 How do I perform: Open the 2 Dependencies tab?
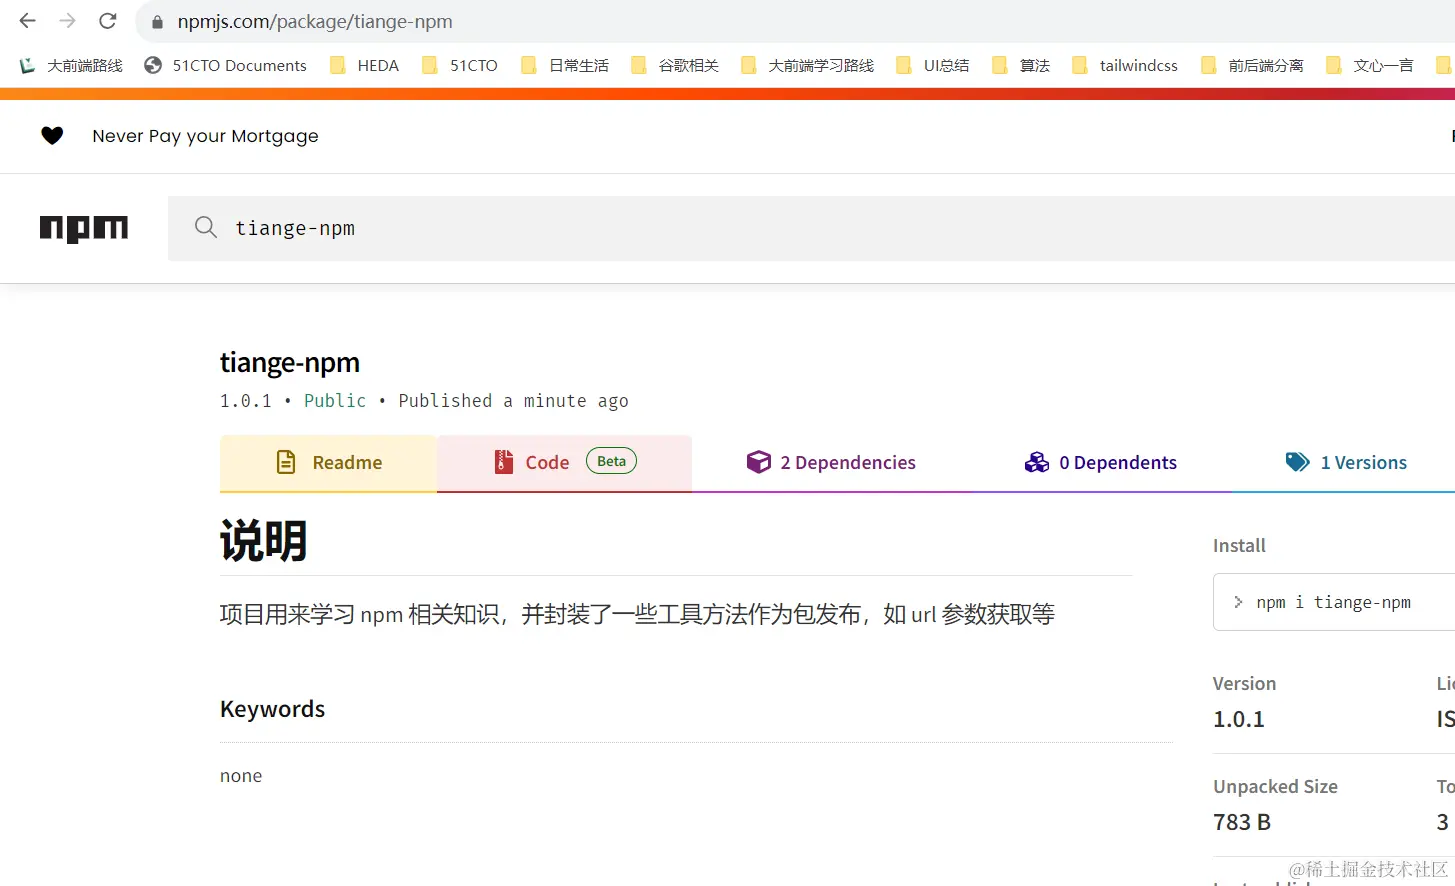coord(831,463)
